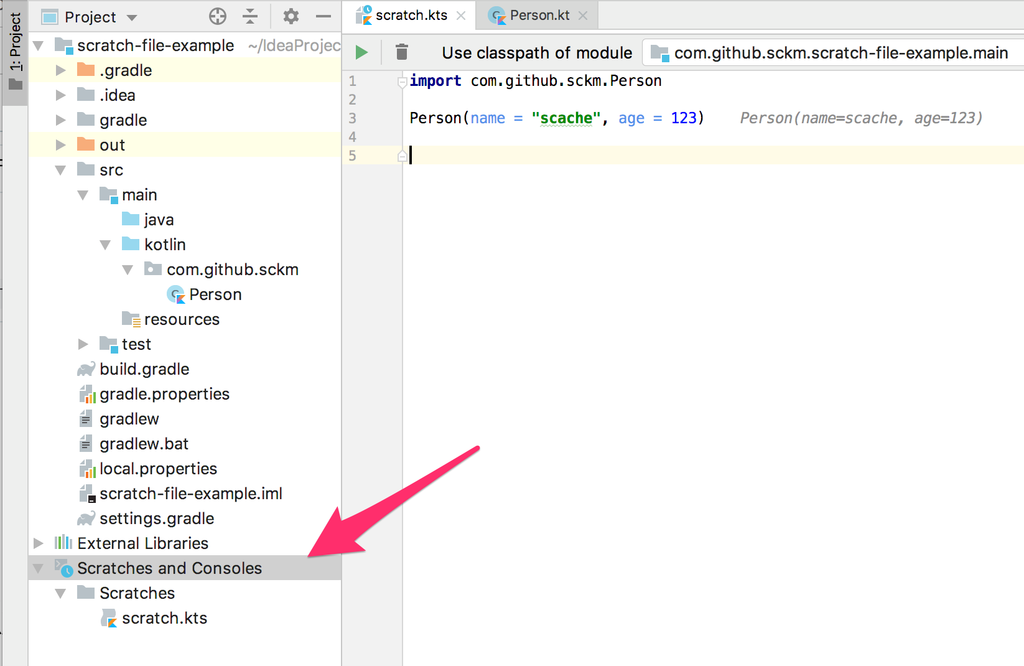1024x666 pixels.
Task: Click the "scache" string in the editor
Action: (566, 118)
